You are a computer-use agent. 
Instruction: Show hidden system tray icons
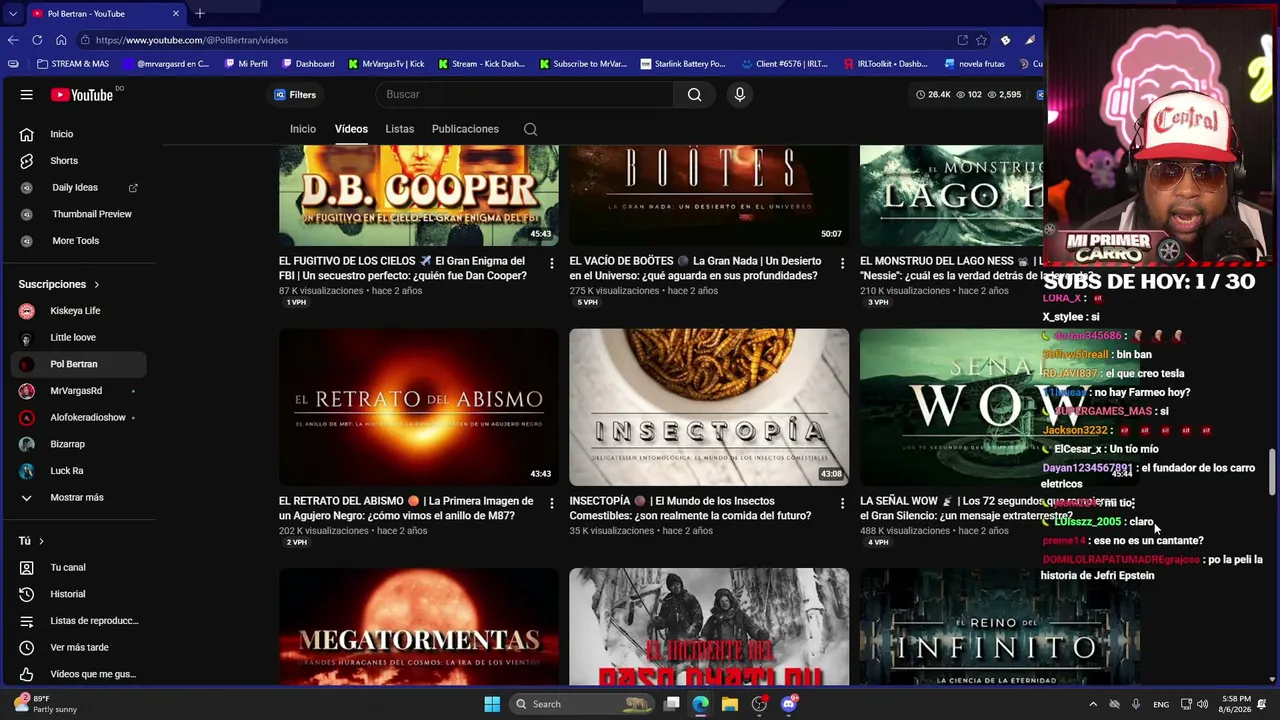tap(1093, 704)
